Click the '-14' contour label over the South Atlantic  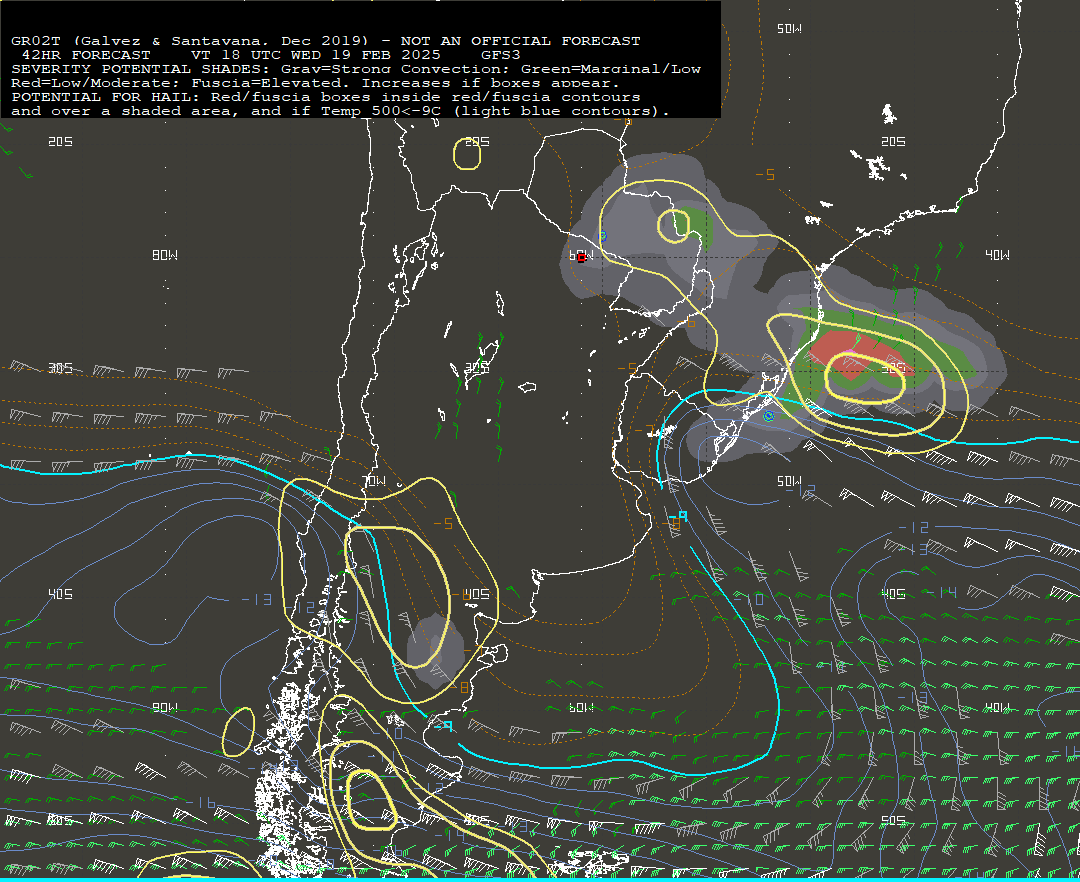pos(941,591)
